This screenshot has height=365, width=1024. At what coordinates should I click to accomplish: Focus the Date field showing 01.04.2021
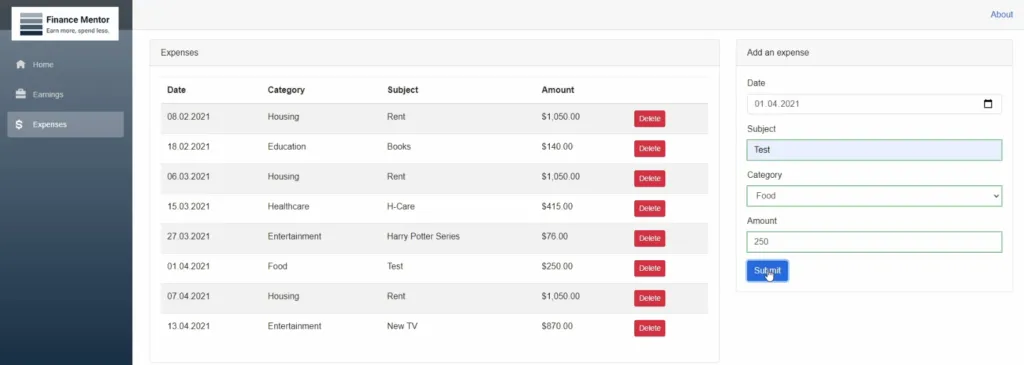pyautogui.click(x=874, y=104)
